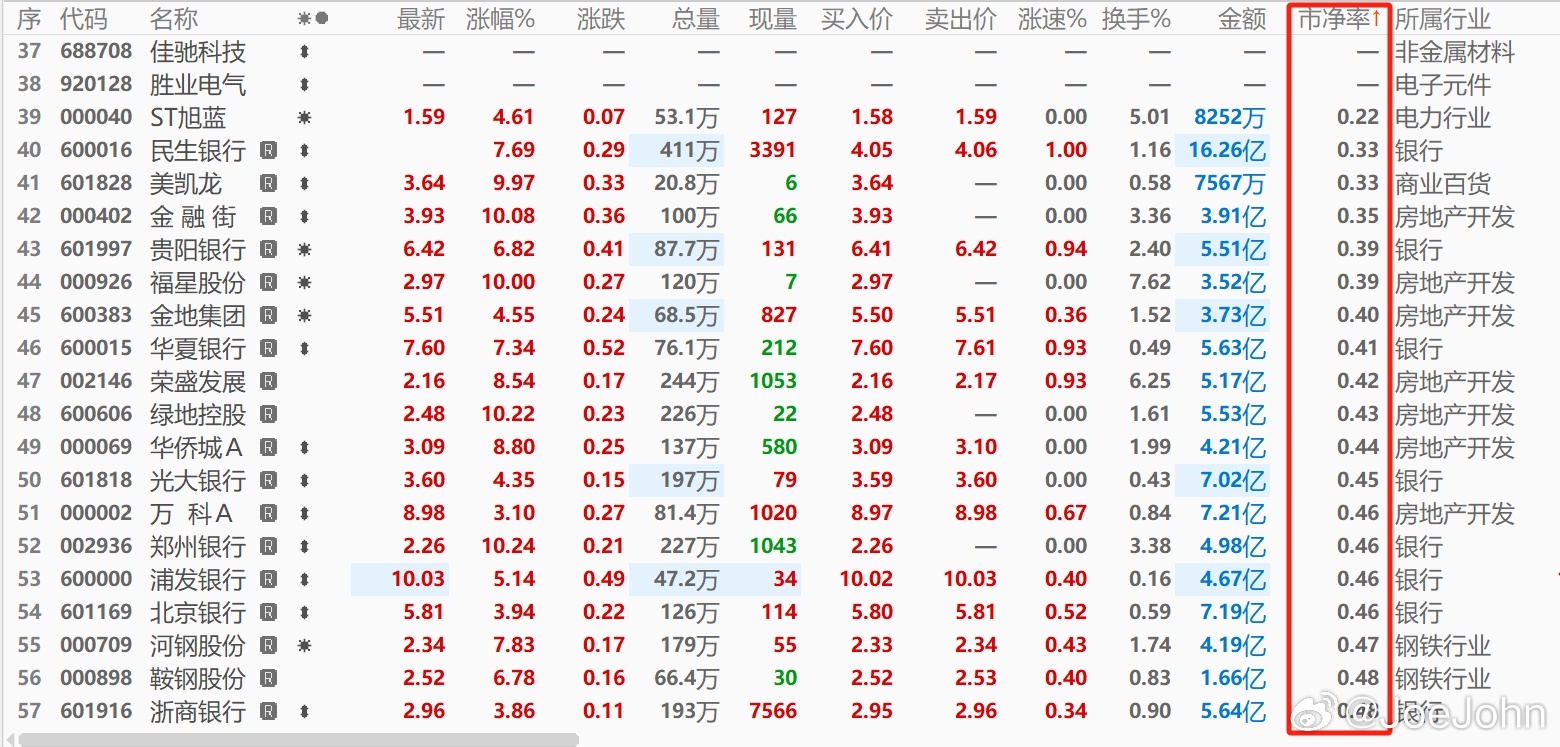The width and height of the screenshot is (1560, 747).
Task: Click the R badge beside 荣盛发展
Action: [x=268, y=382]
